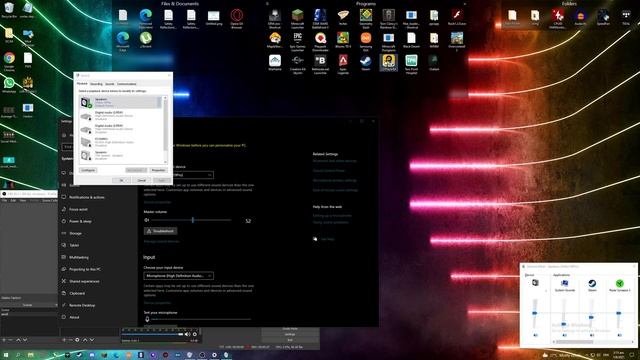Open Windows Start button on taskbar

(6, 355)
